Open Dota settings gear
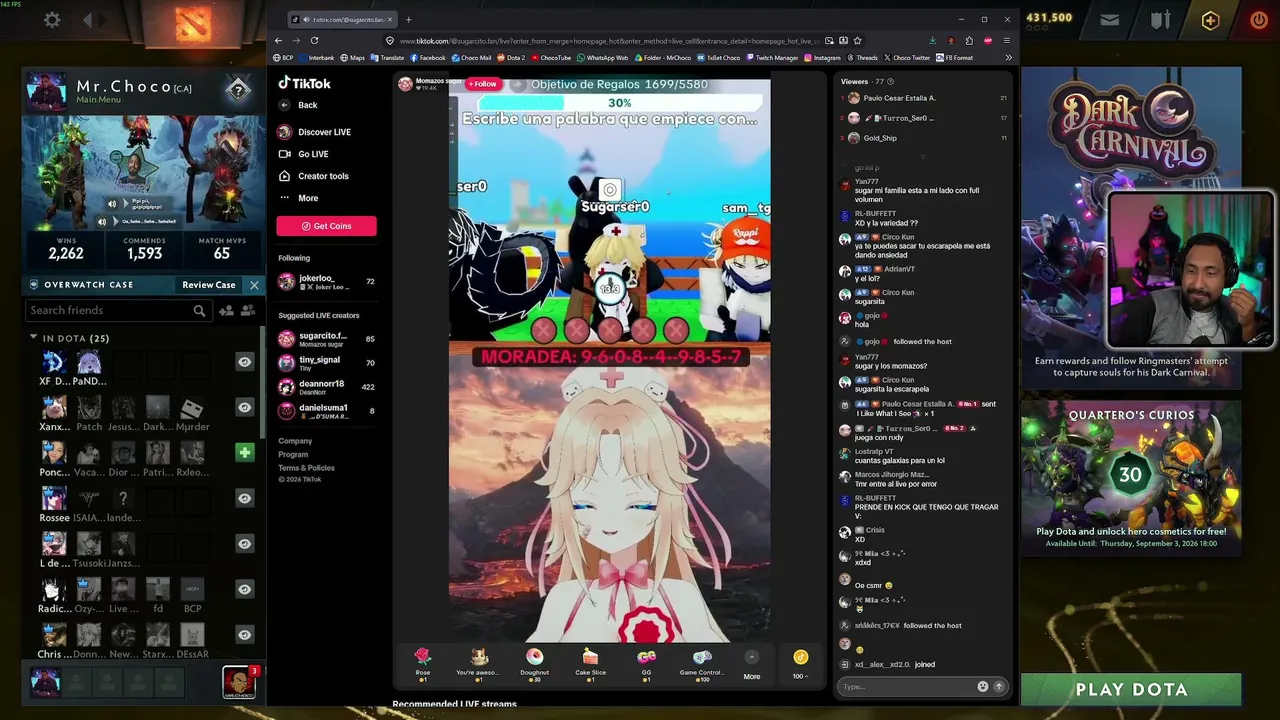1280x720 pixels. click(52, 19)
